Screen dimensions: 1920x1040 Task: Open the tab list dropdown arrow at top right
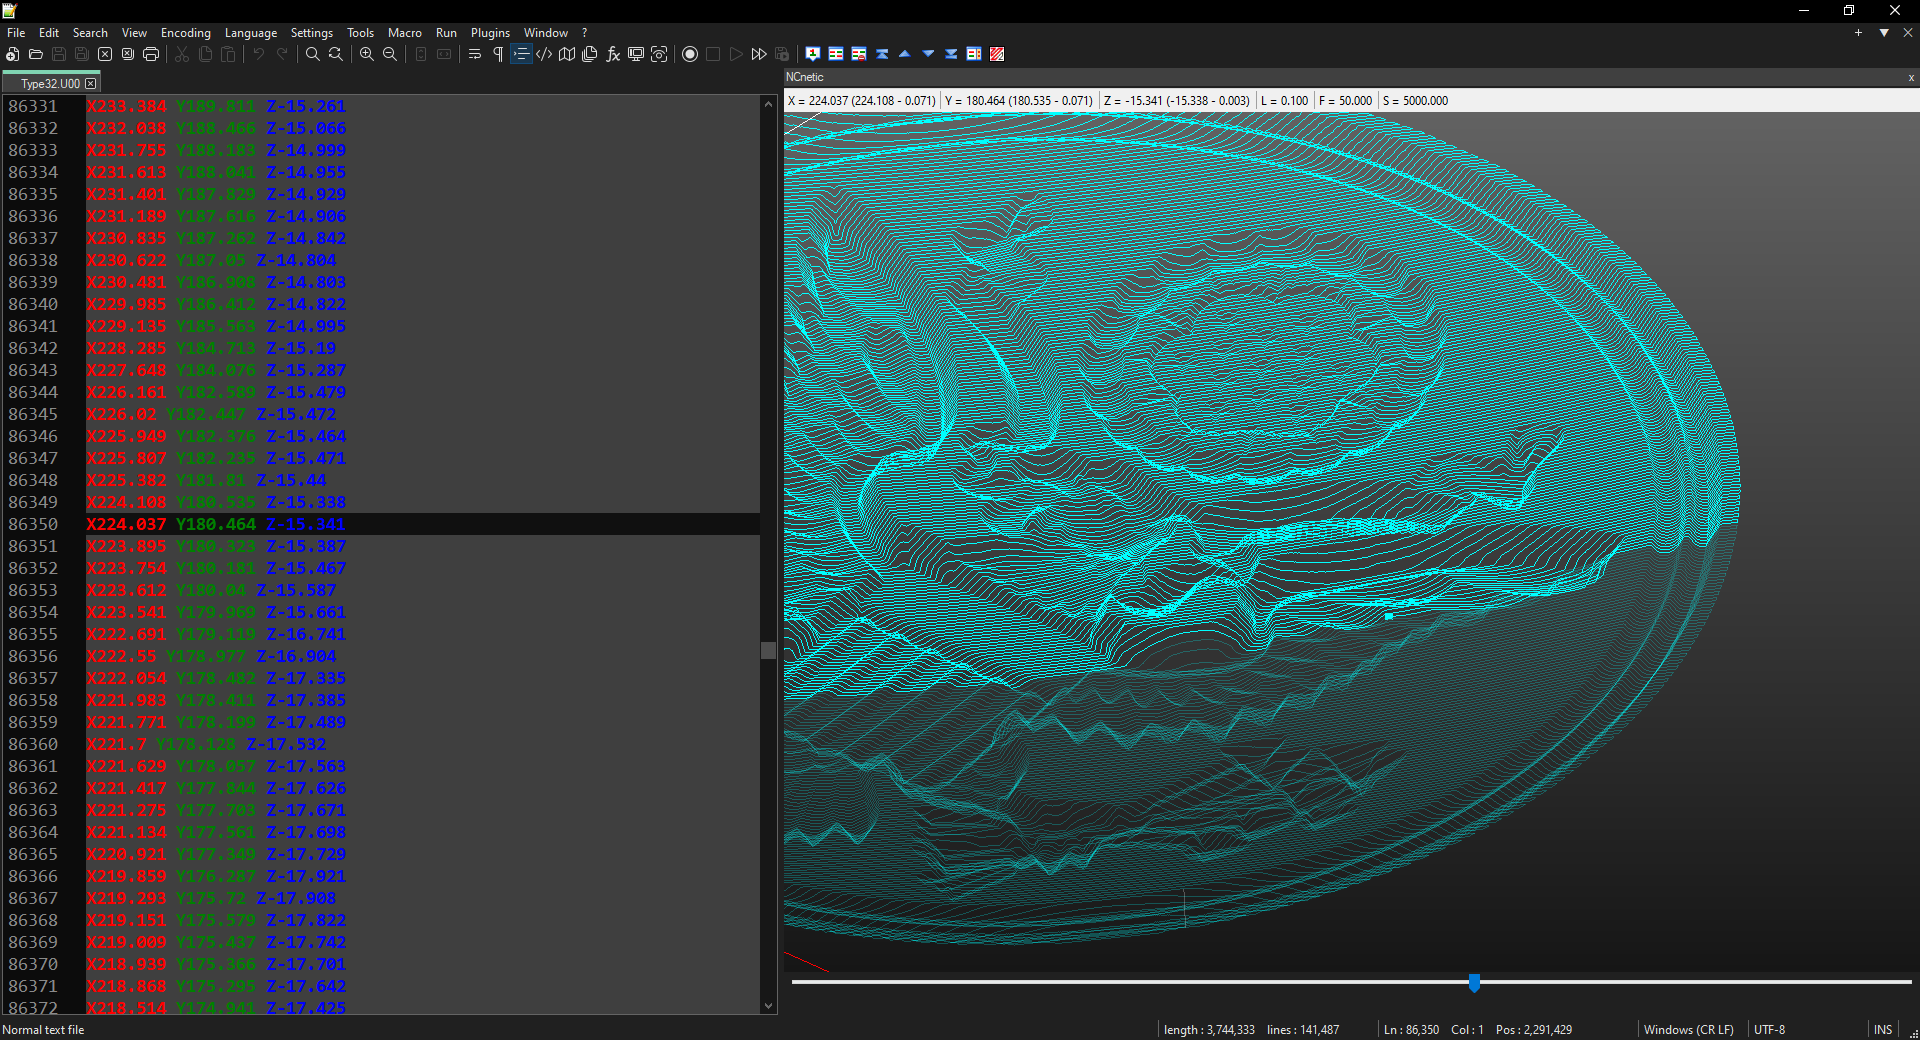[x=1884, y=33]
